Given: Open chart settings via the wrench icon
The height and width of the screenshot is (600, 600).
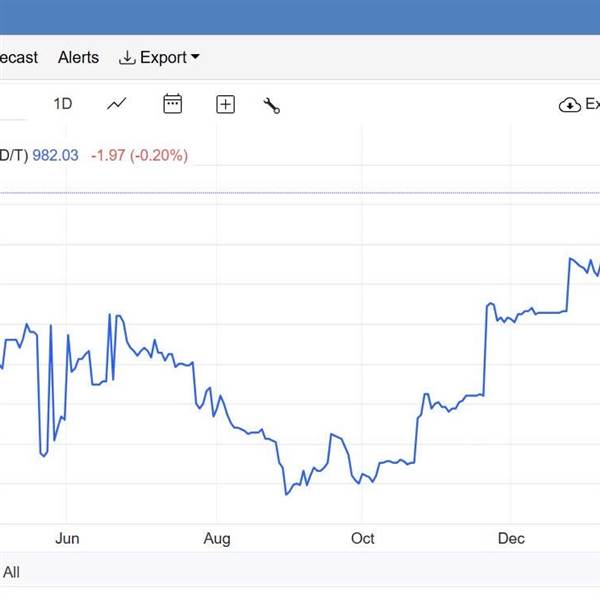Looking at the screenshot, I should click(x=271, y=105).
